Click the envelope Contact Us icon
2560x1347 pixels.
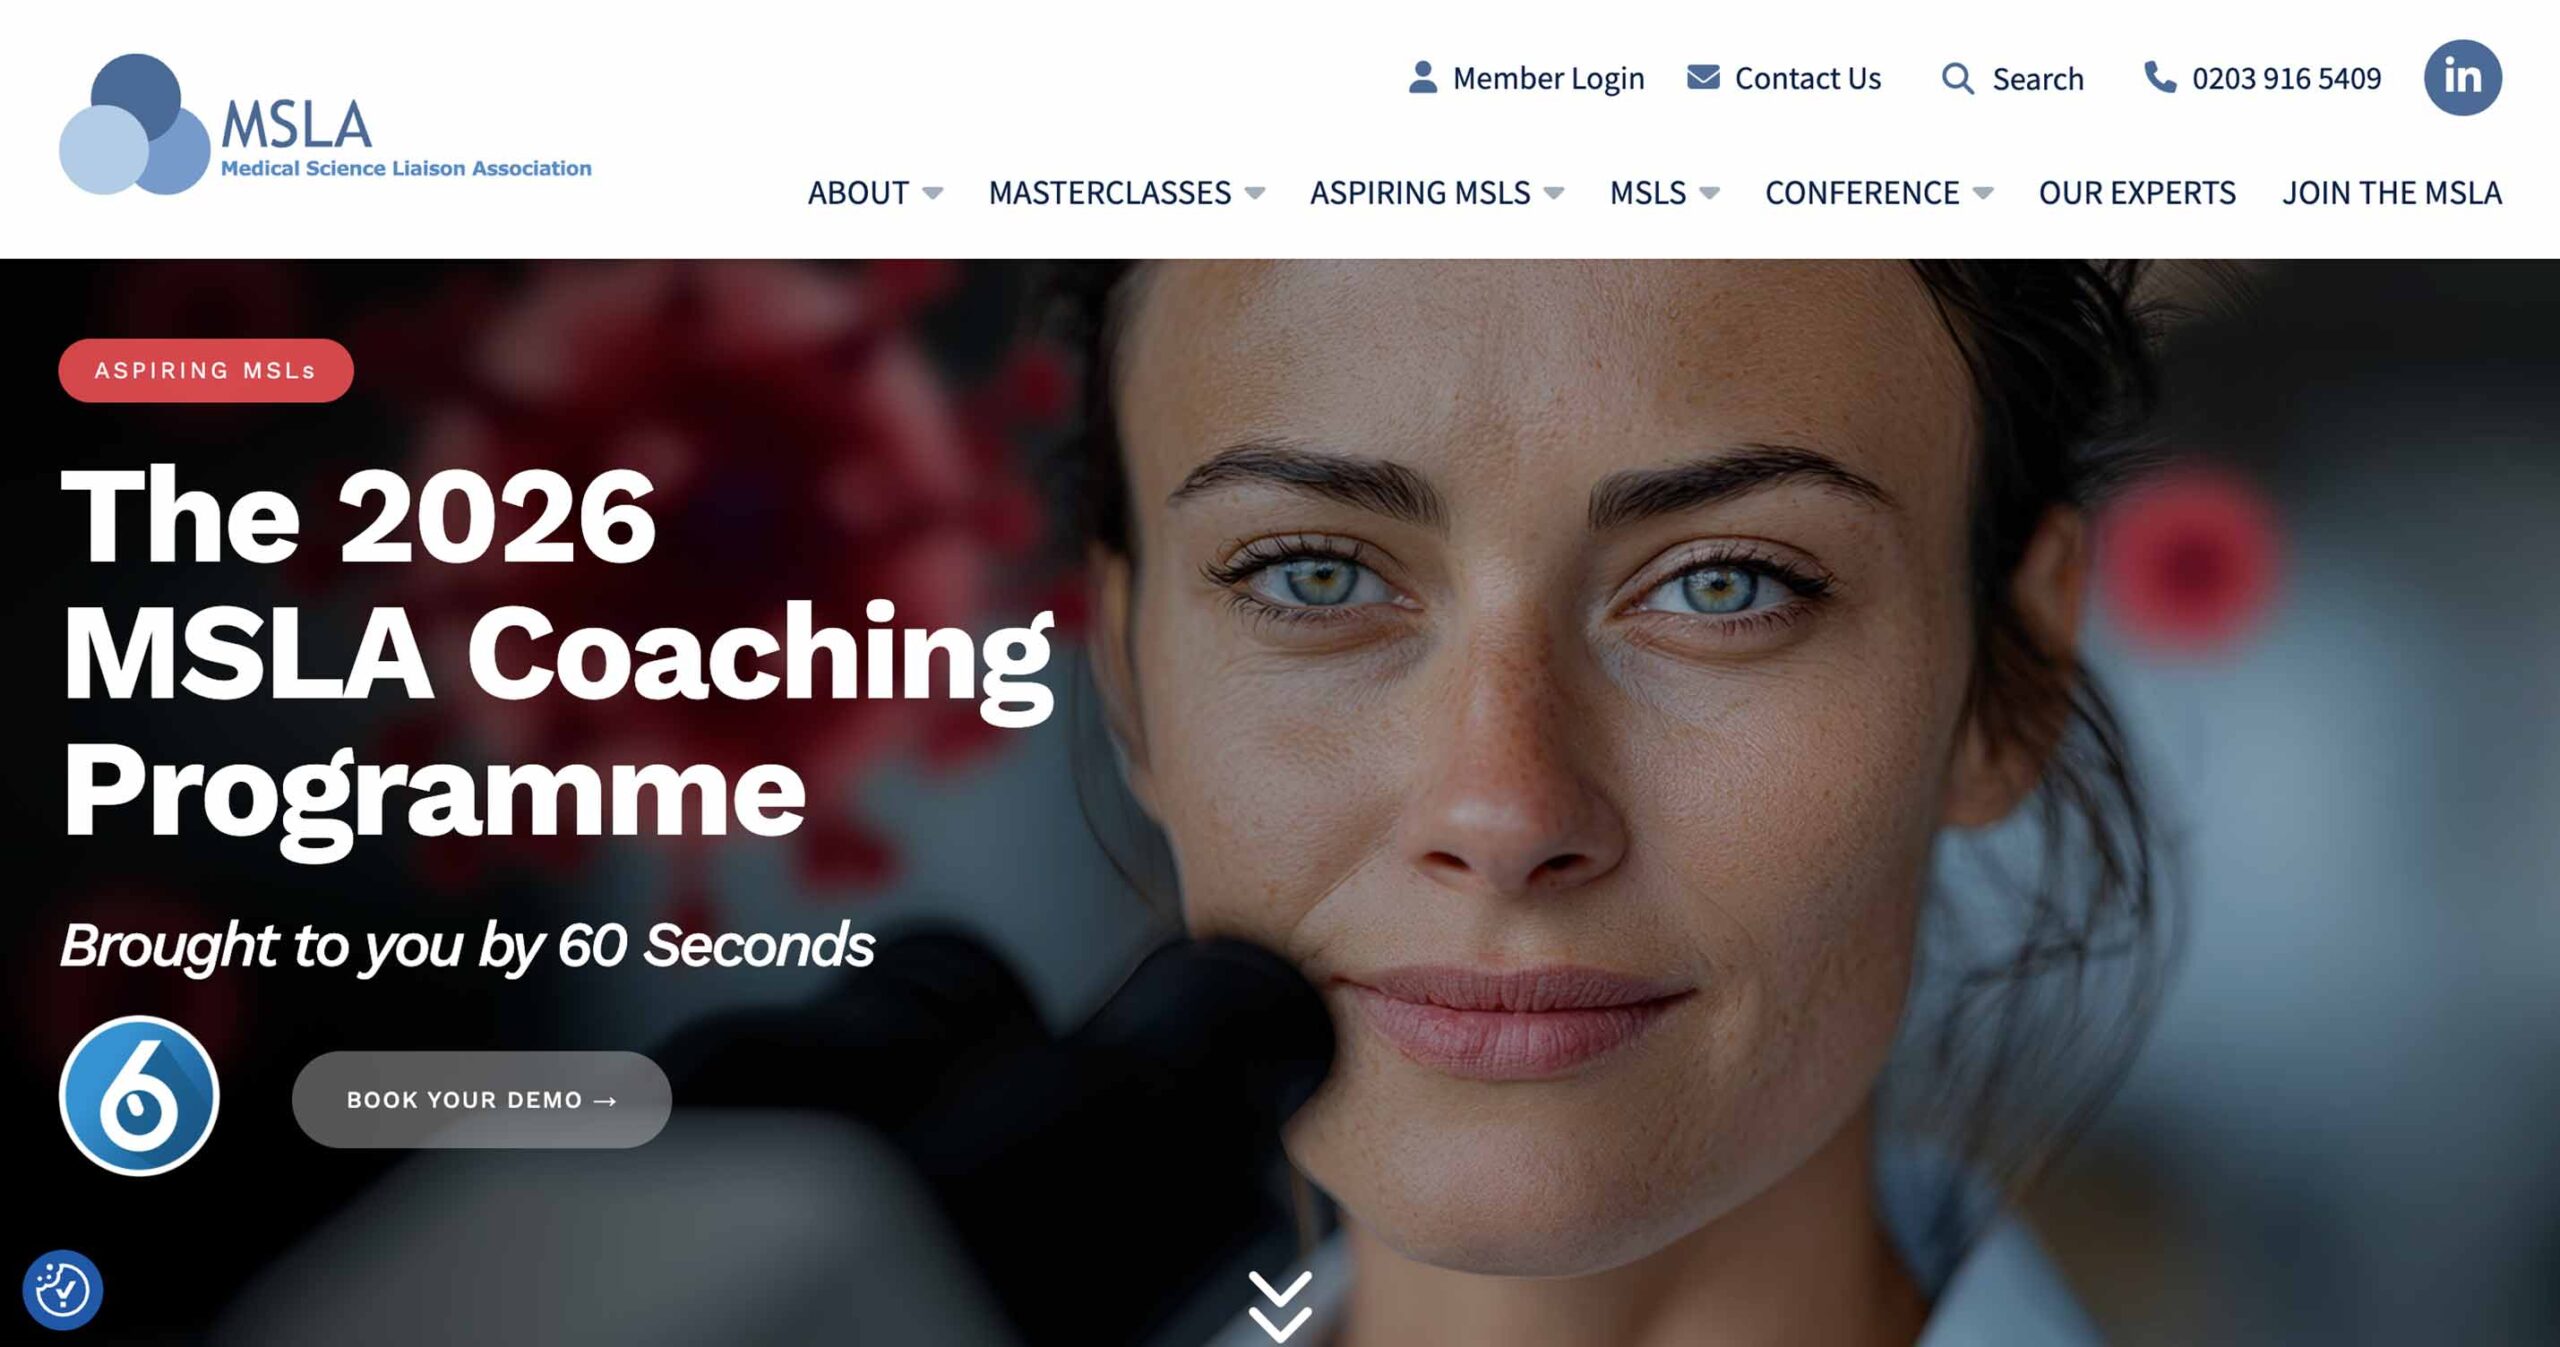pyautogui.click(x=1703, y=77)
